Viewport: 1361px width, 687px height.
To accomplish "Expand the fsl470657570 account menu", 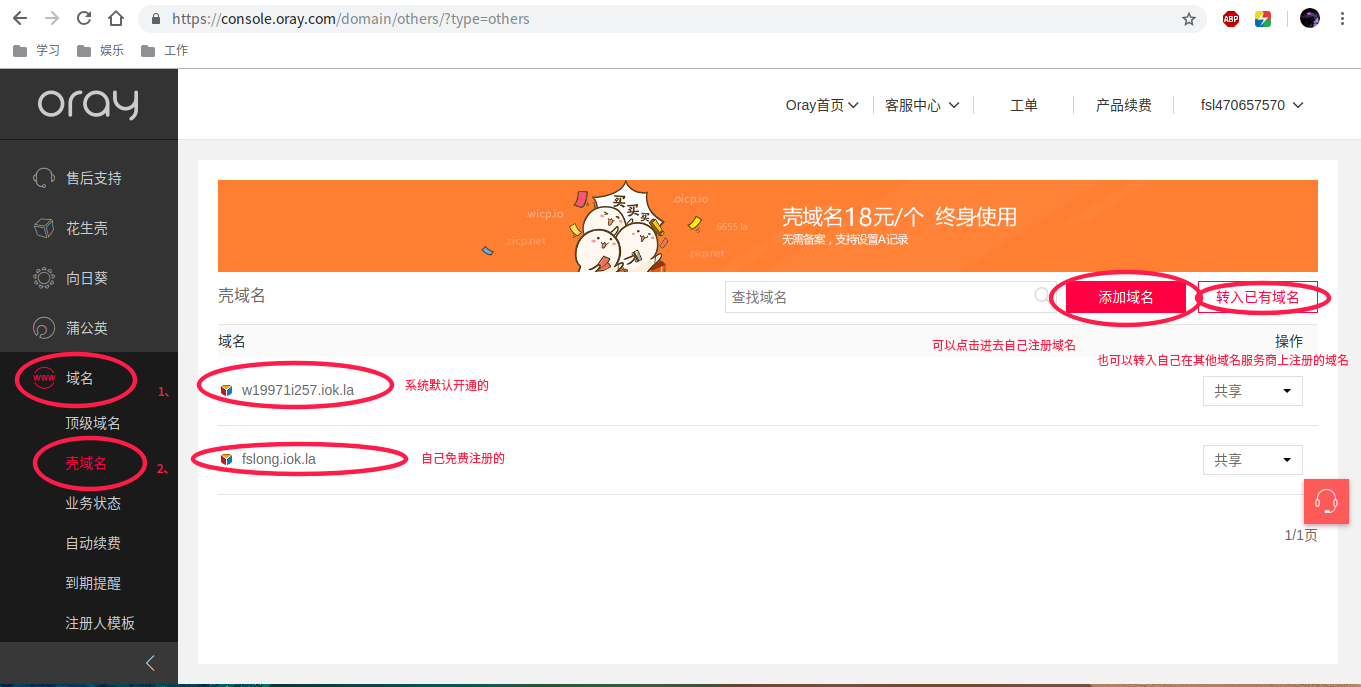I will pos(1252,105).
